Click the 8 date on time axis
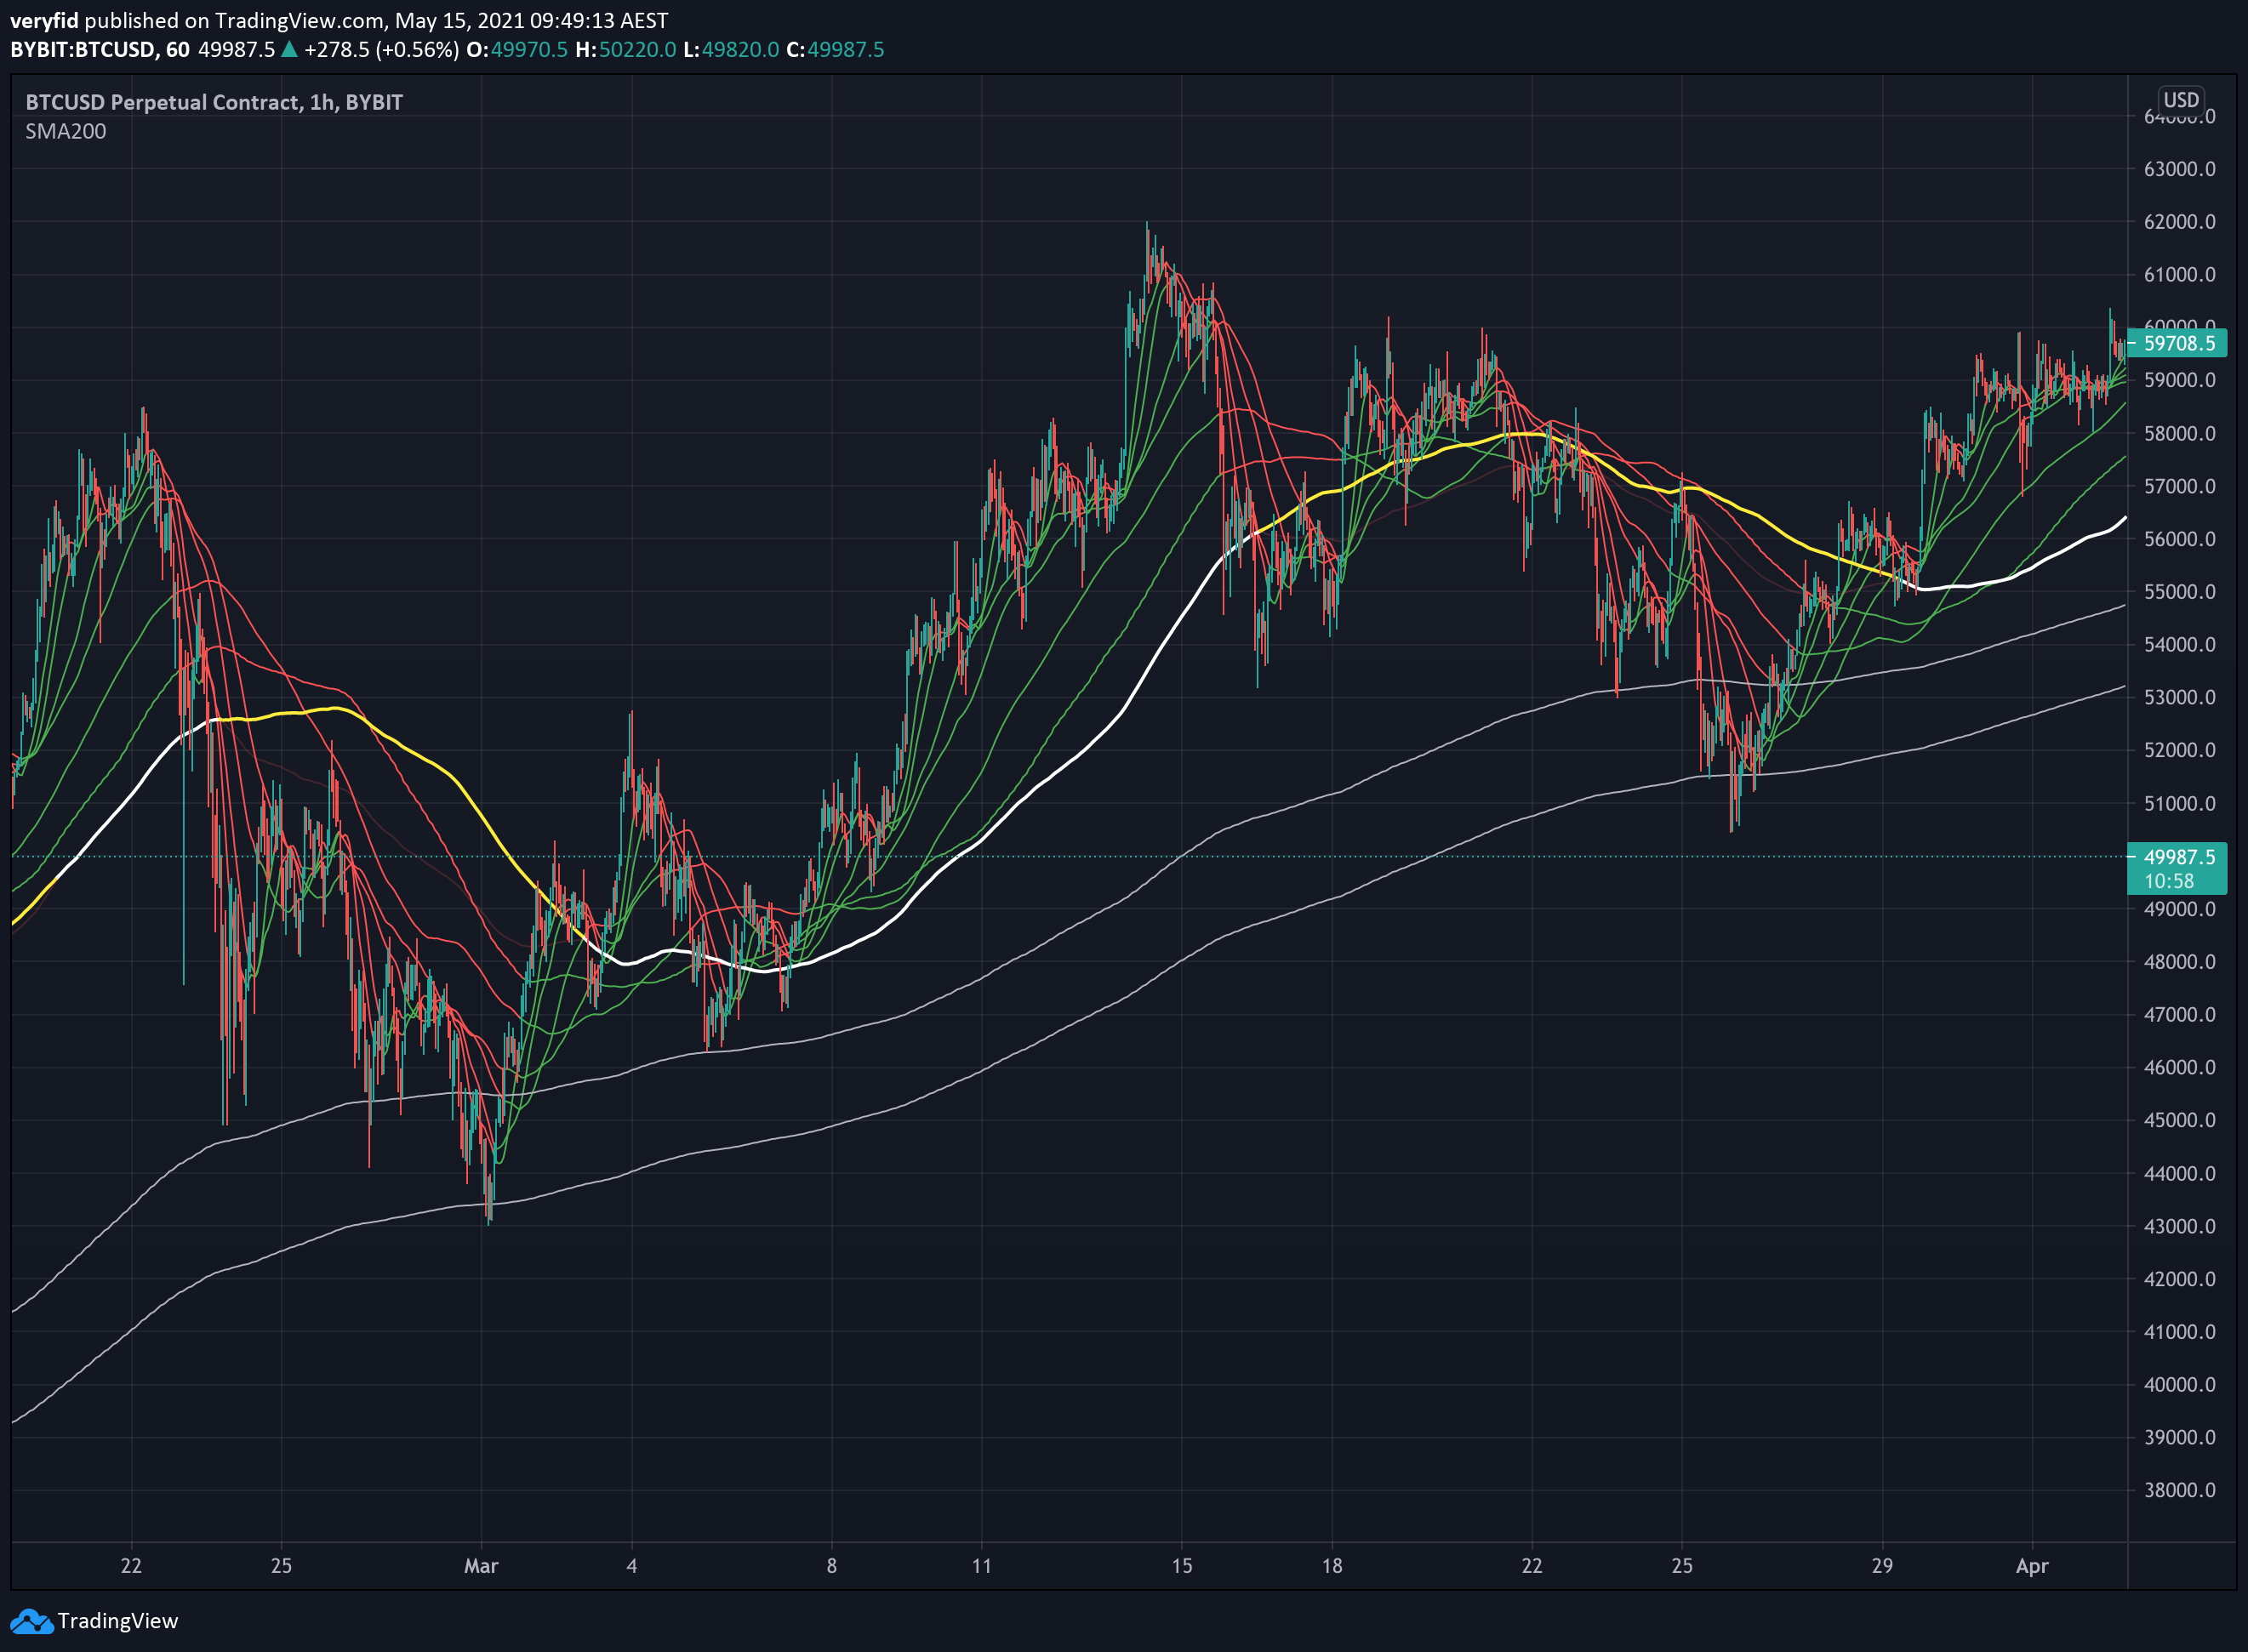The image size is (2248, 1652). point(832,1566)
